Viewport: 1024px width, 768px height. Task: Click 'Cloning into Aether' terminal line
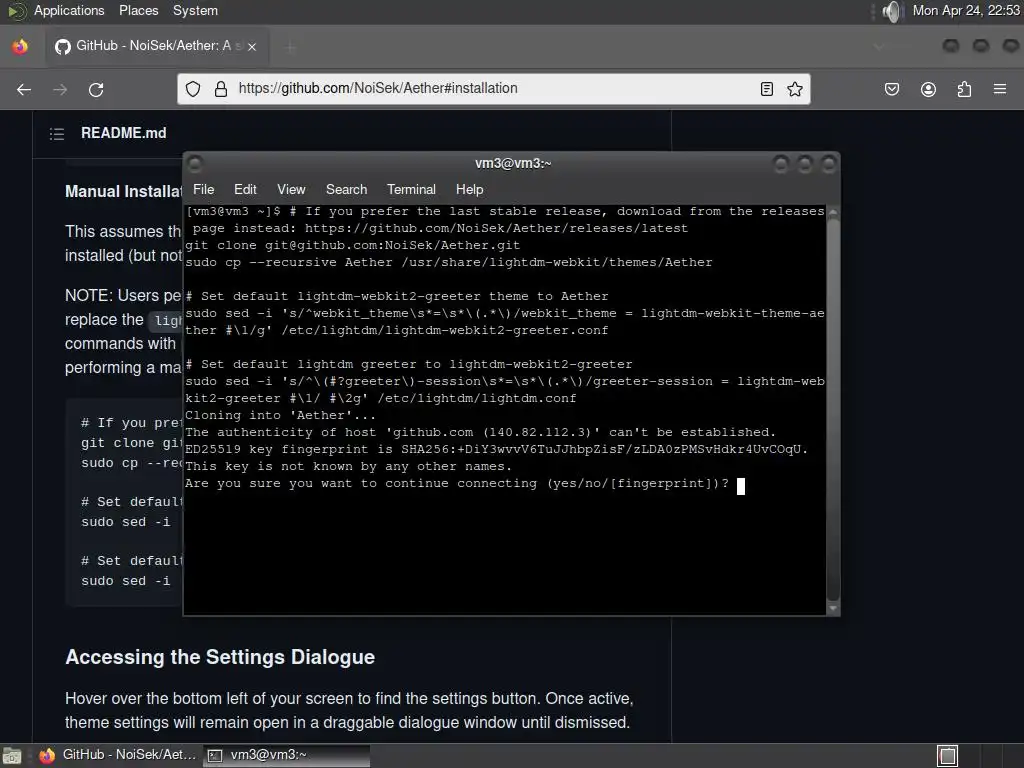coord(280,415)
